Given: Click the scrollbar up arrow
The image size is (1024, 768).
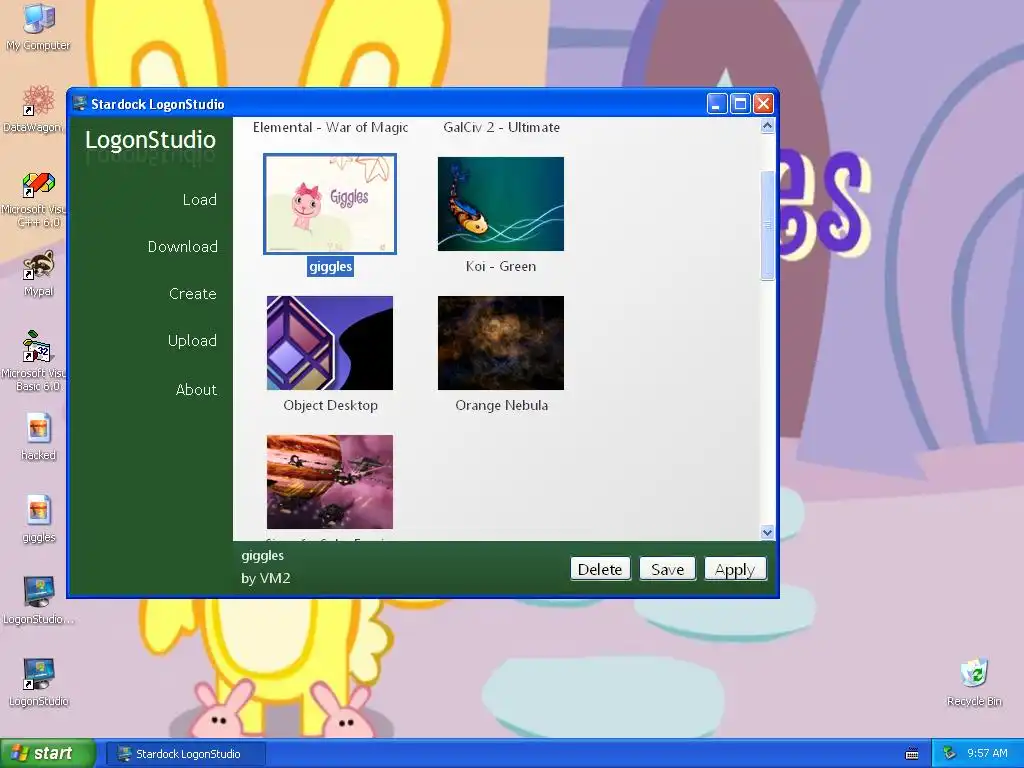Looking at the screenshot, I should [x=767, y=125].
